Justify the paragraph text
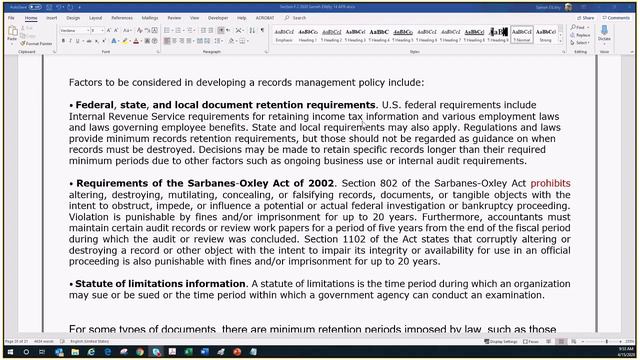The width and height of the screenshot is (640, 360). [x=189, y=41]
